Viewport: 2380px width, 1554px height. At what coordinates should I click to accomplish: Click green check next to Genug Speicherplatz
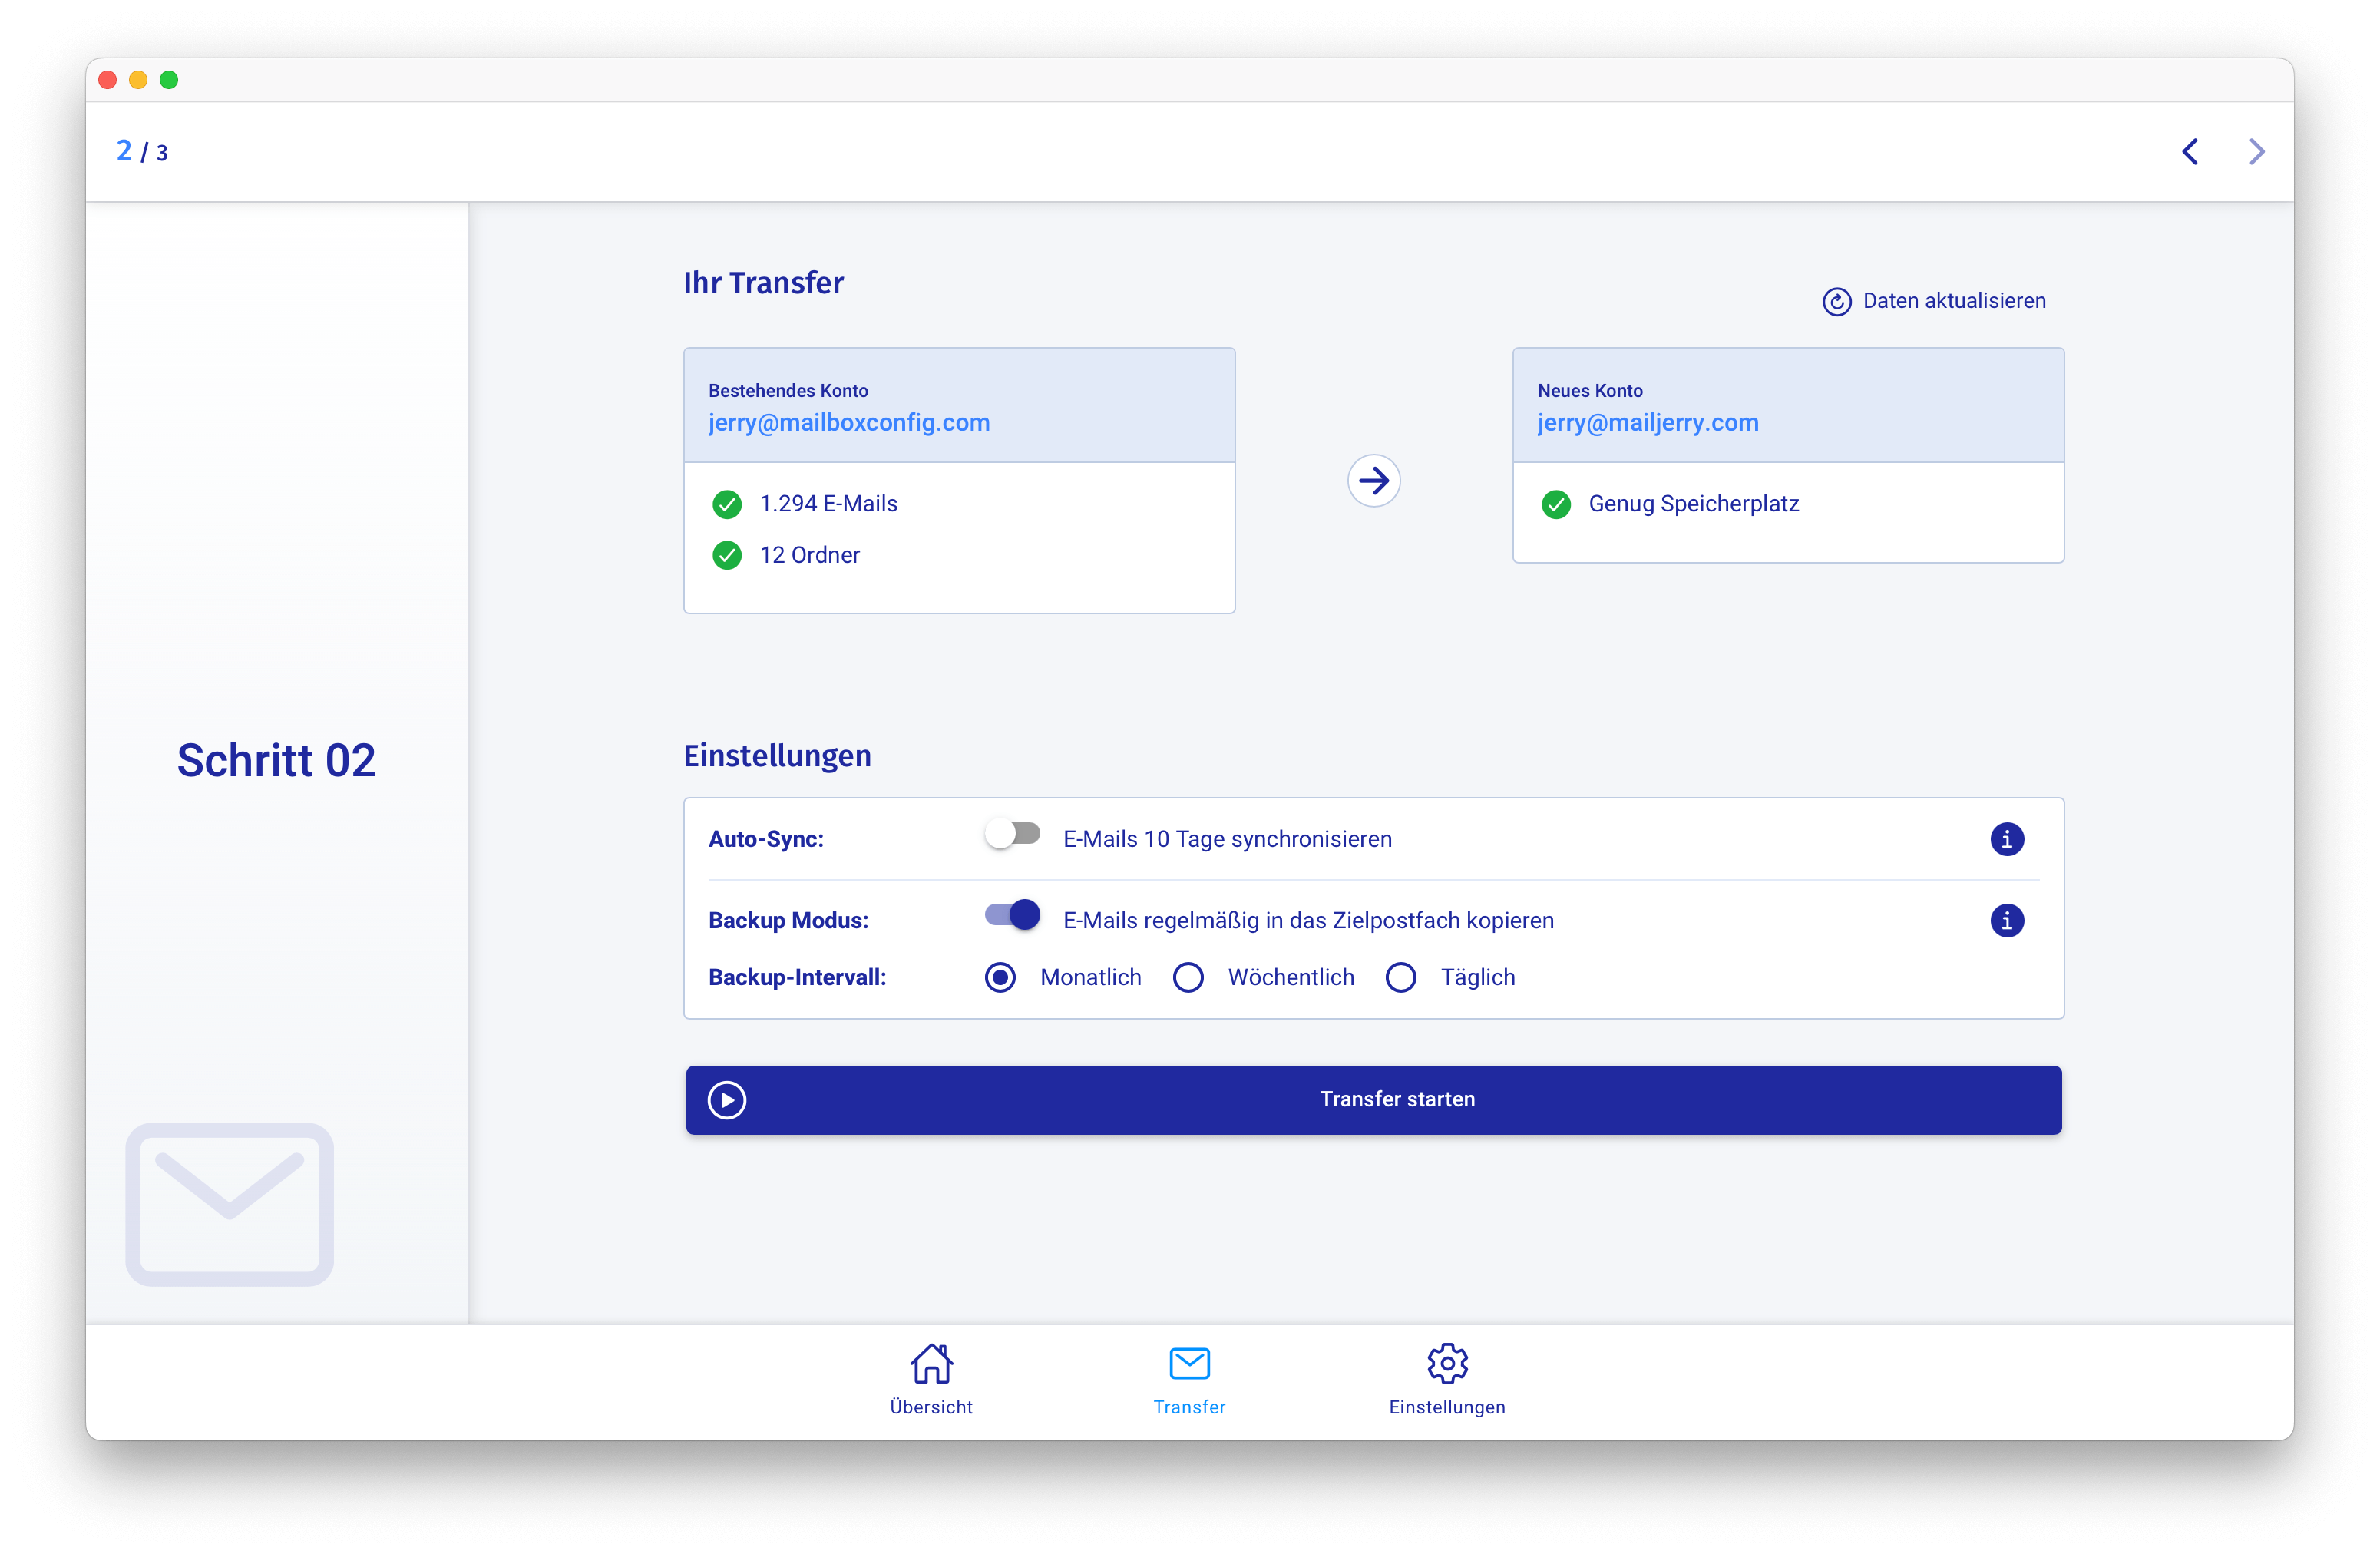[1556, 504]
